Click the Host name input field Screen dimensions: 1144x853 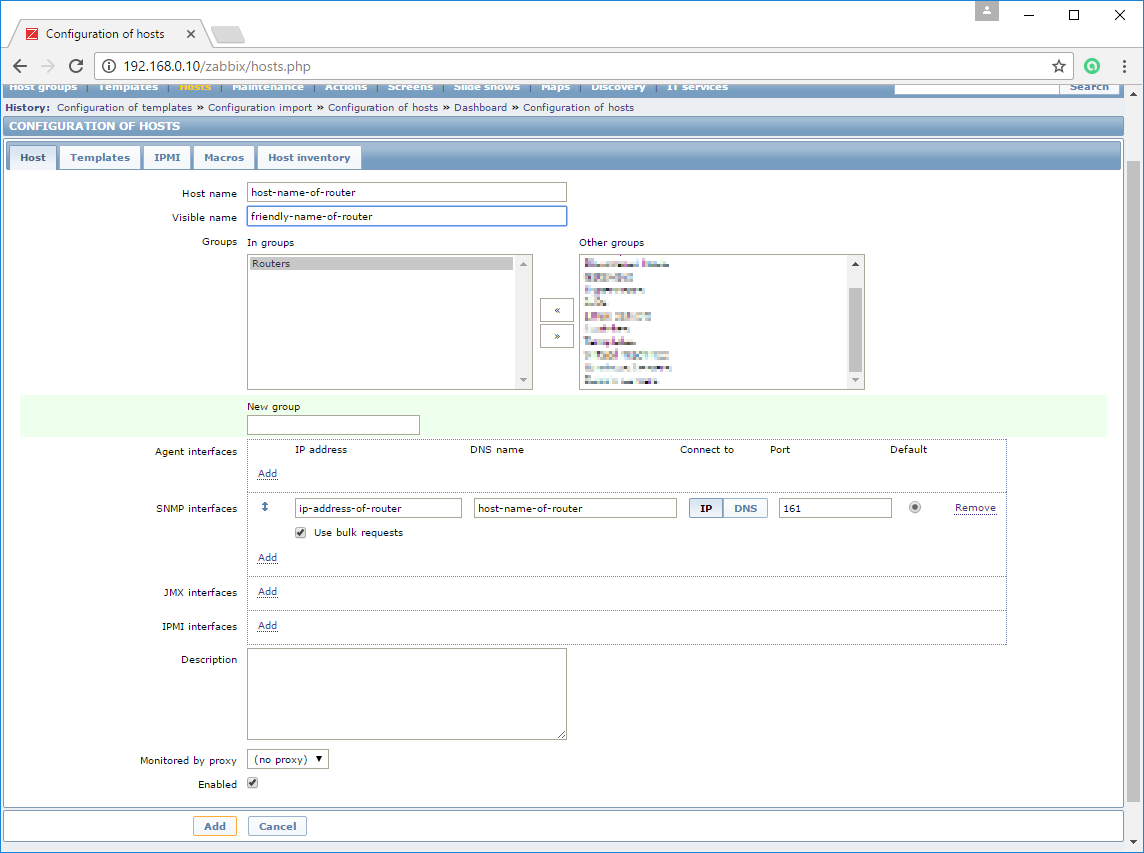click(x=406, y=193)
